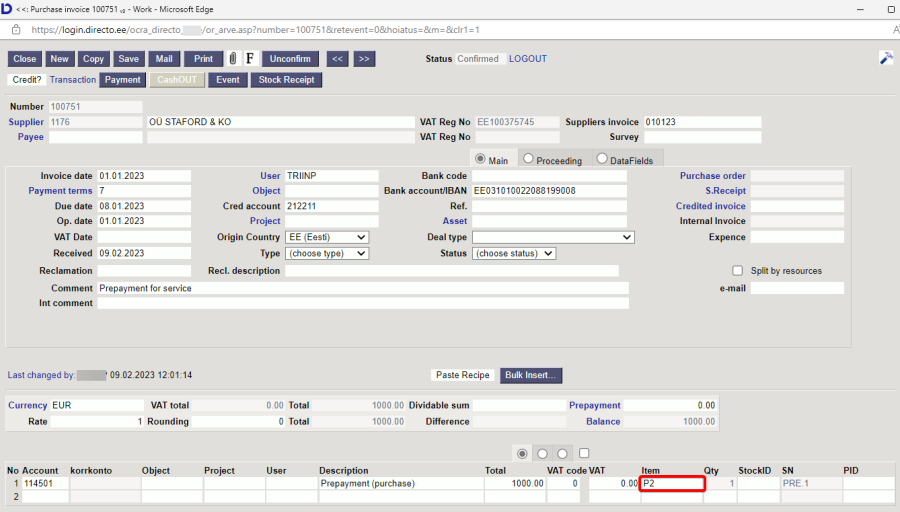Click the LOGOUT link

pos(528,59)
